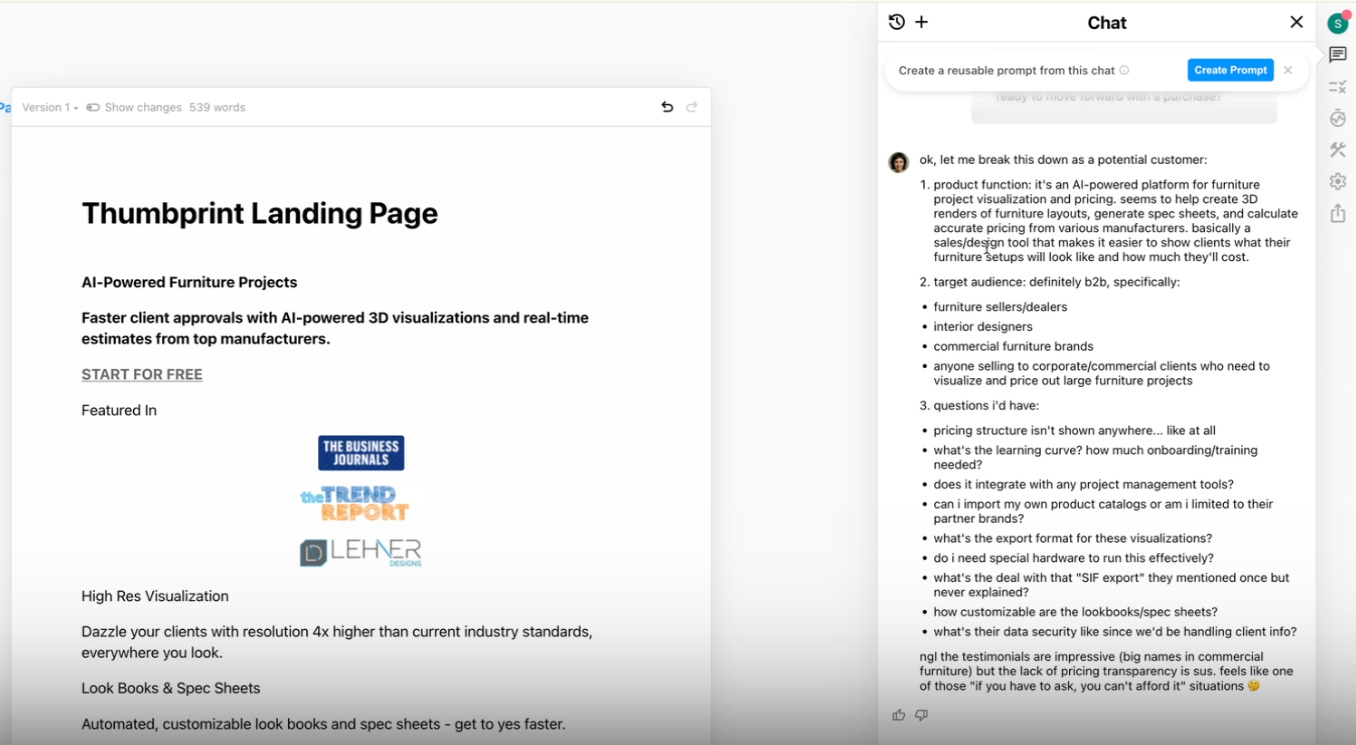This screenshot has width=1356, height=745.
Task: Open the checklist review sidebar icon
Action: pyautogui.click(x=1338, y=87)
